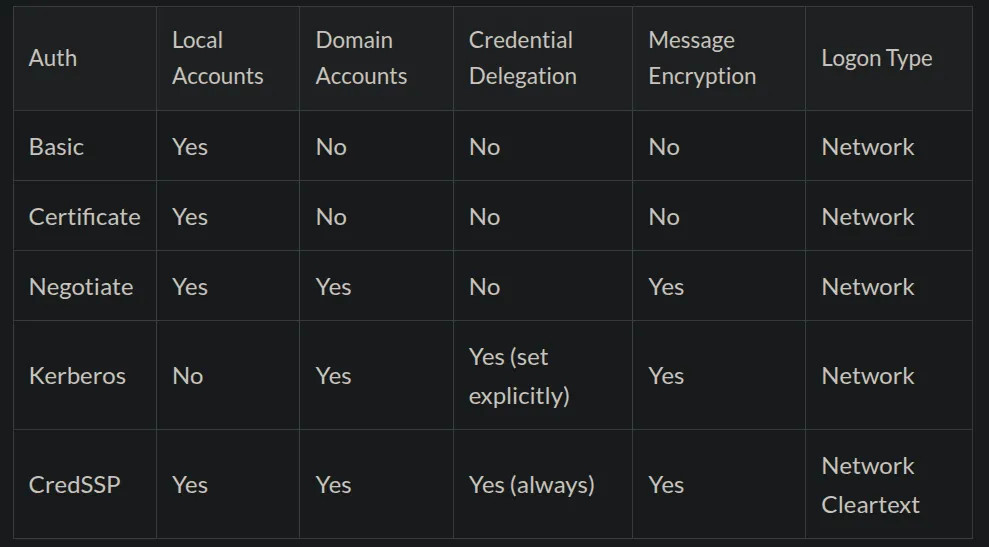Viewport: 989px width, 547px height.
Task: Click the 'Network Cleartext' logon type cell
Action: pyautogui.click(x=889, y=485)
